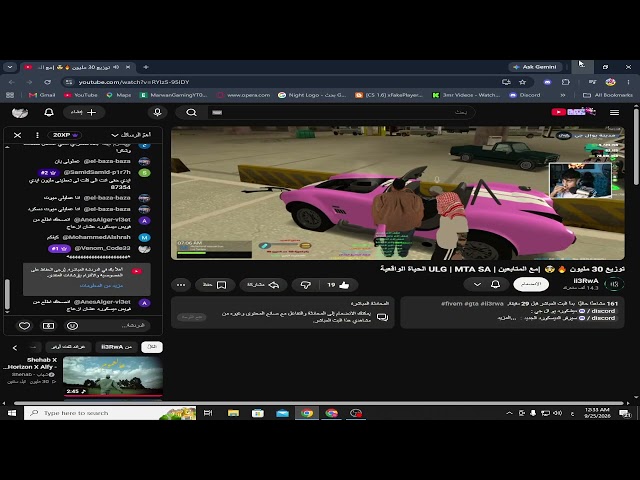Open the ii3RwA channel name link
The width and height of the screenshot is (640, 480).
pos(586,281)
